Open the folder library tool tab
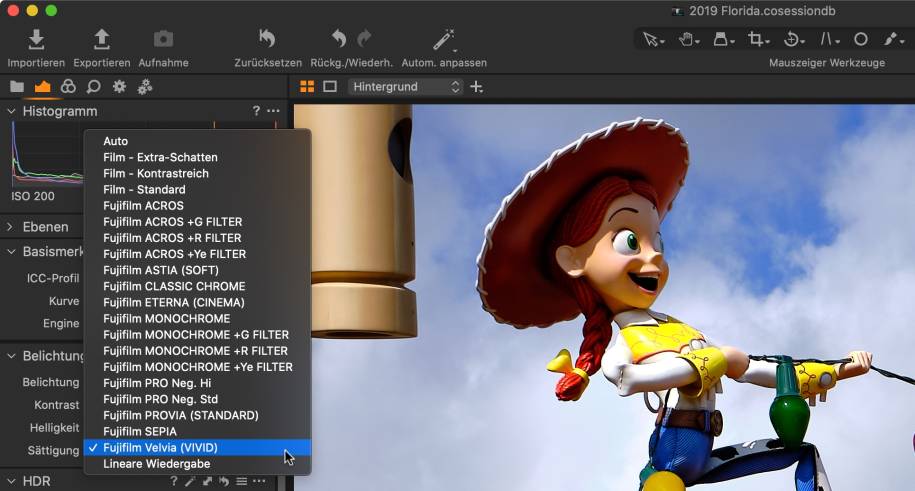This screenshot has height=491, width=915. (17, 87)
